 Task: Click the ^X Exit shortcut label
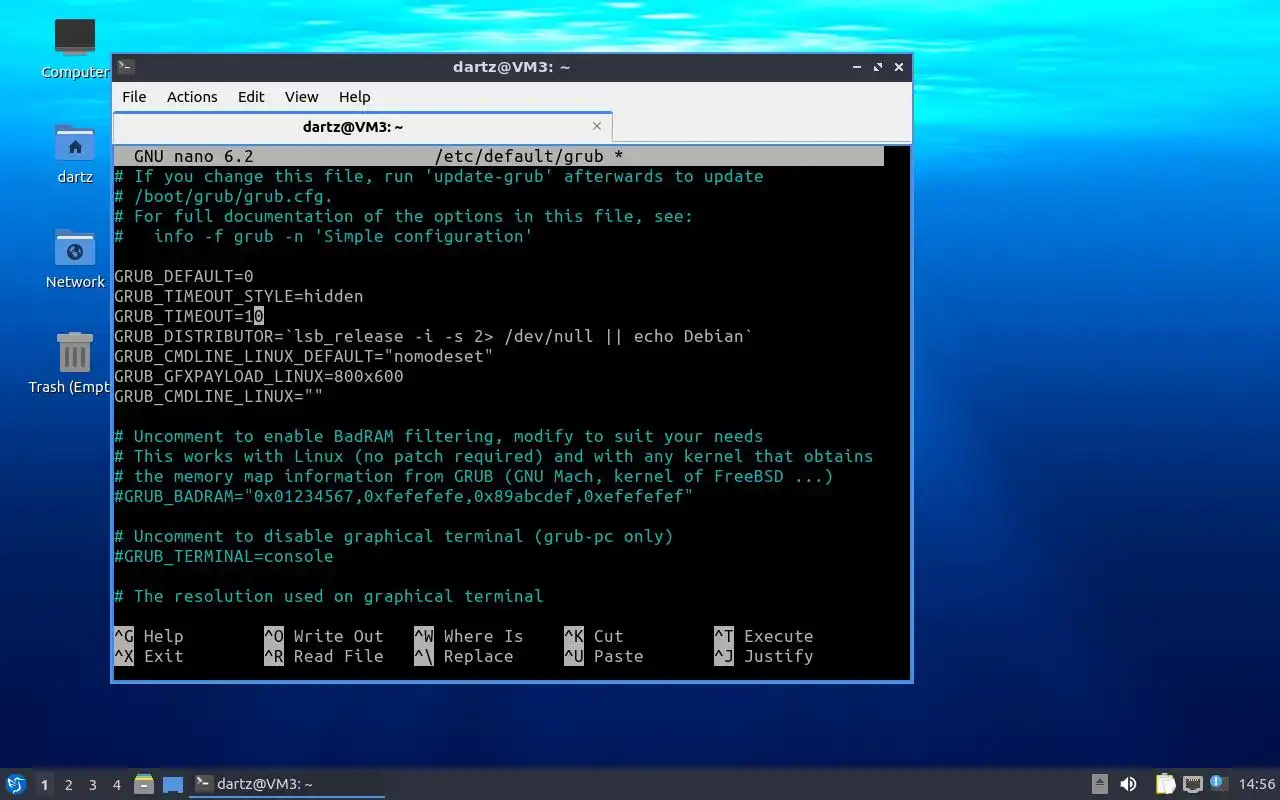[x=149, y=656]
